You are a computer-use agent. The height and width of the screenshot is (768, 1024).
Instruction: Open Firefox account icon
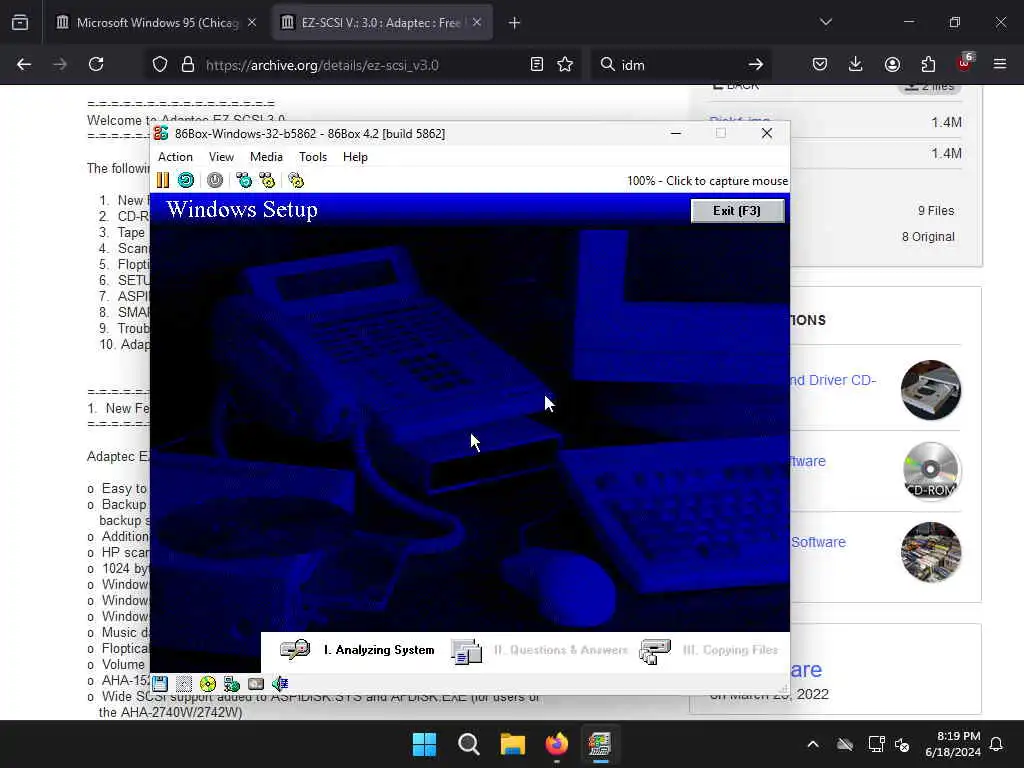coord(892,64)
